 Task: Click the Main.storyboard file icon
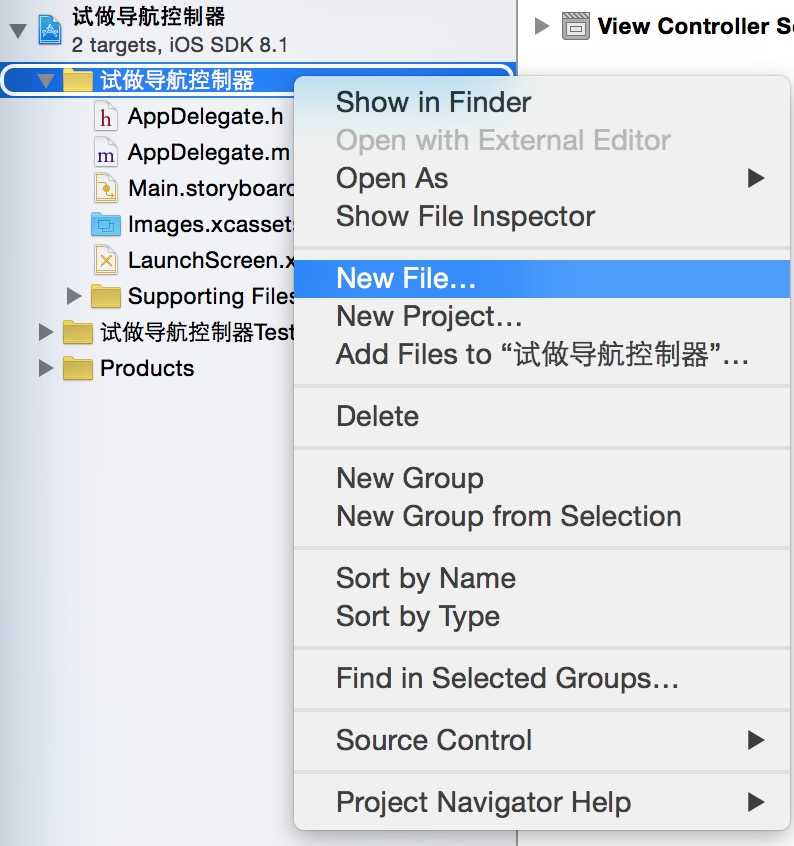104,188
